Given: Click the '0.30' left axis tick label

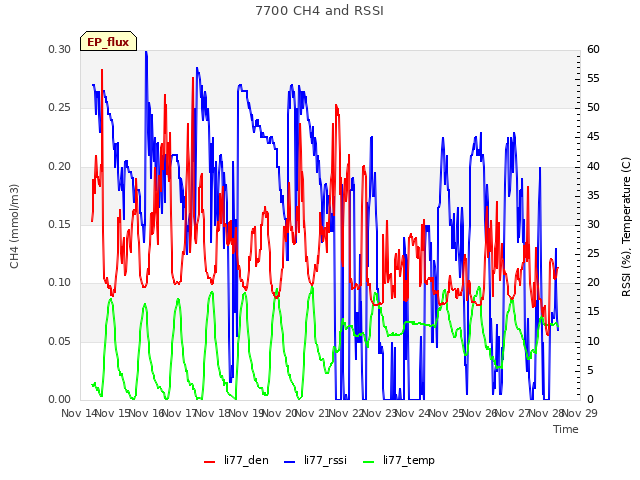Looking at the screenshot, I should click(60, 49).
